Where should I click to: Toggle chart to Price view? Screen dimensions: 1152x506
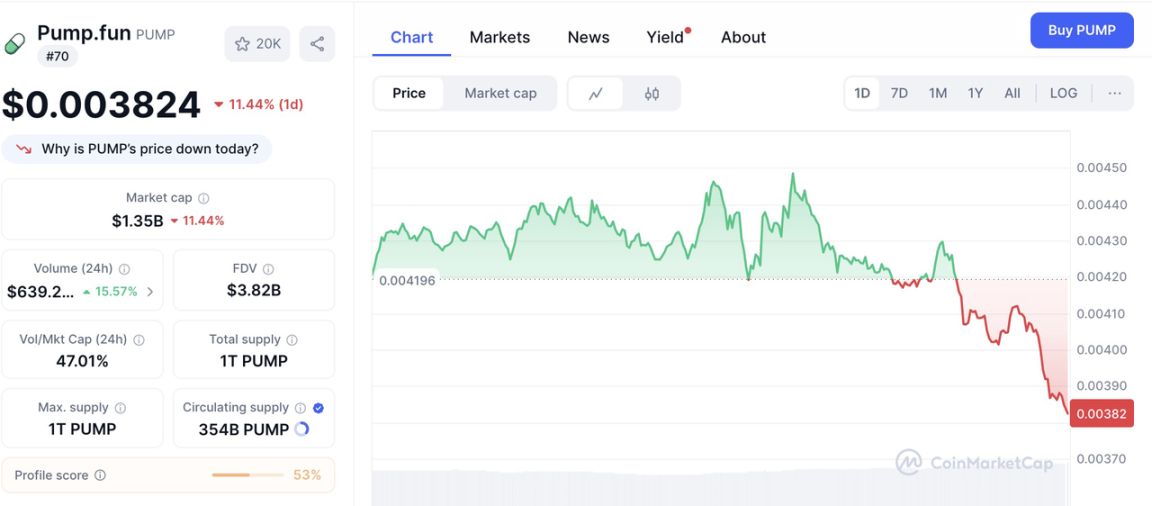409,93
